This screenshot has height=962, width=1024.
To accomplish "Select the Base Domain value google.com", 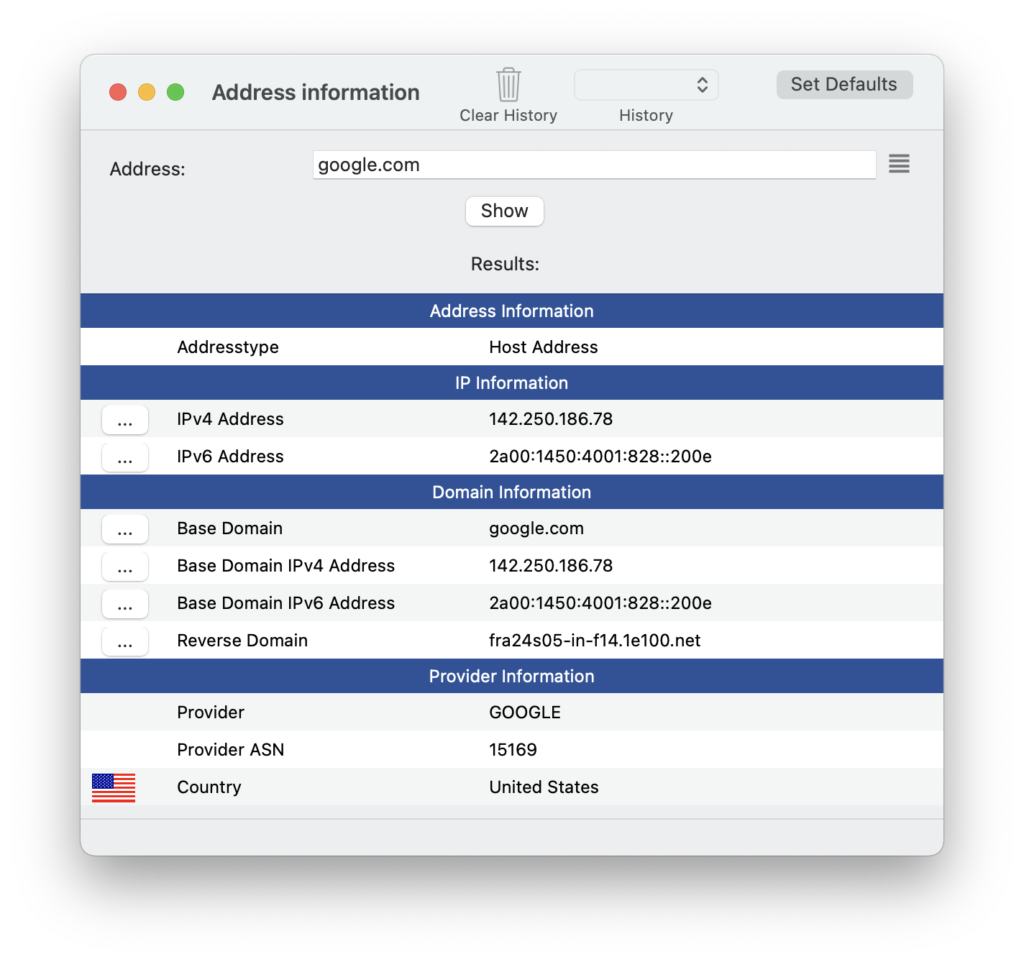I will pos(536,528).
